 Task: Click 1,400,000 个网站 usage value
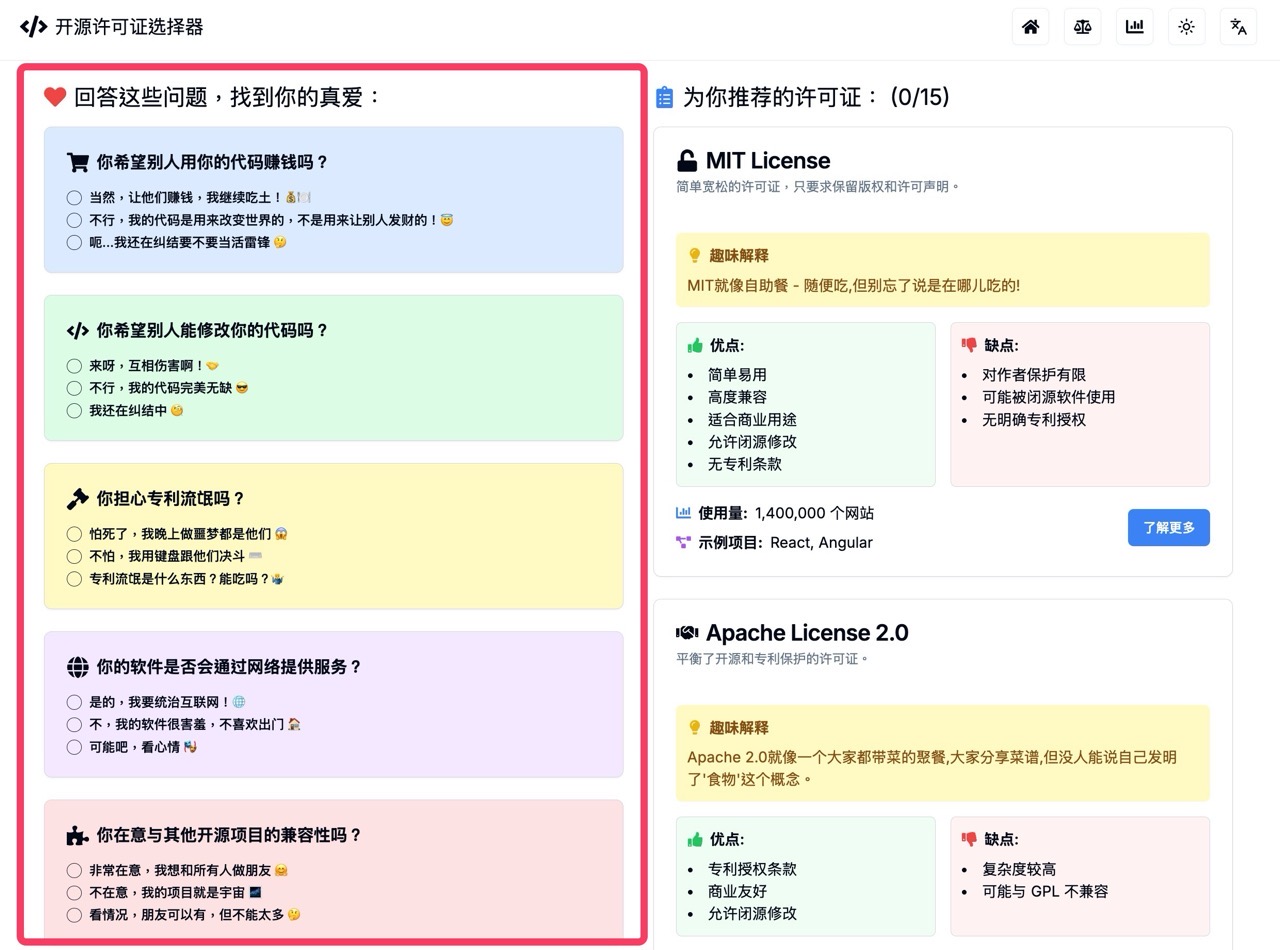coord(814,513)
